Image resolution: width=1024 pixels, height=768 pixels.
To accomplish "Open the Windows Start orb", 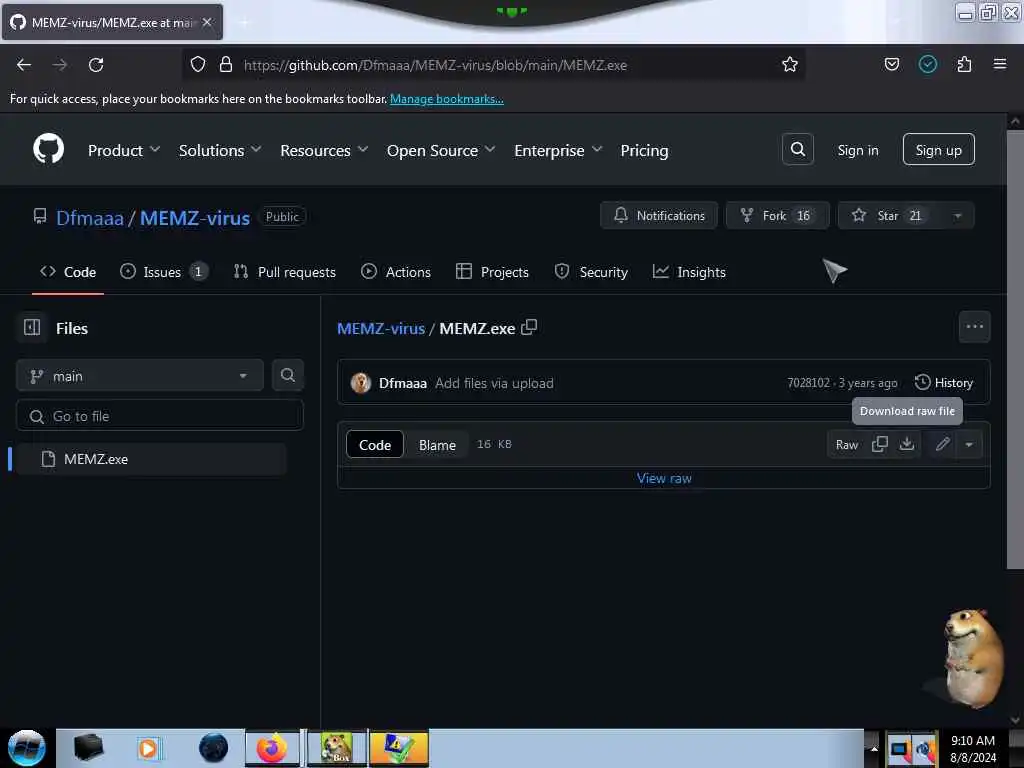I will click(26, 748).
